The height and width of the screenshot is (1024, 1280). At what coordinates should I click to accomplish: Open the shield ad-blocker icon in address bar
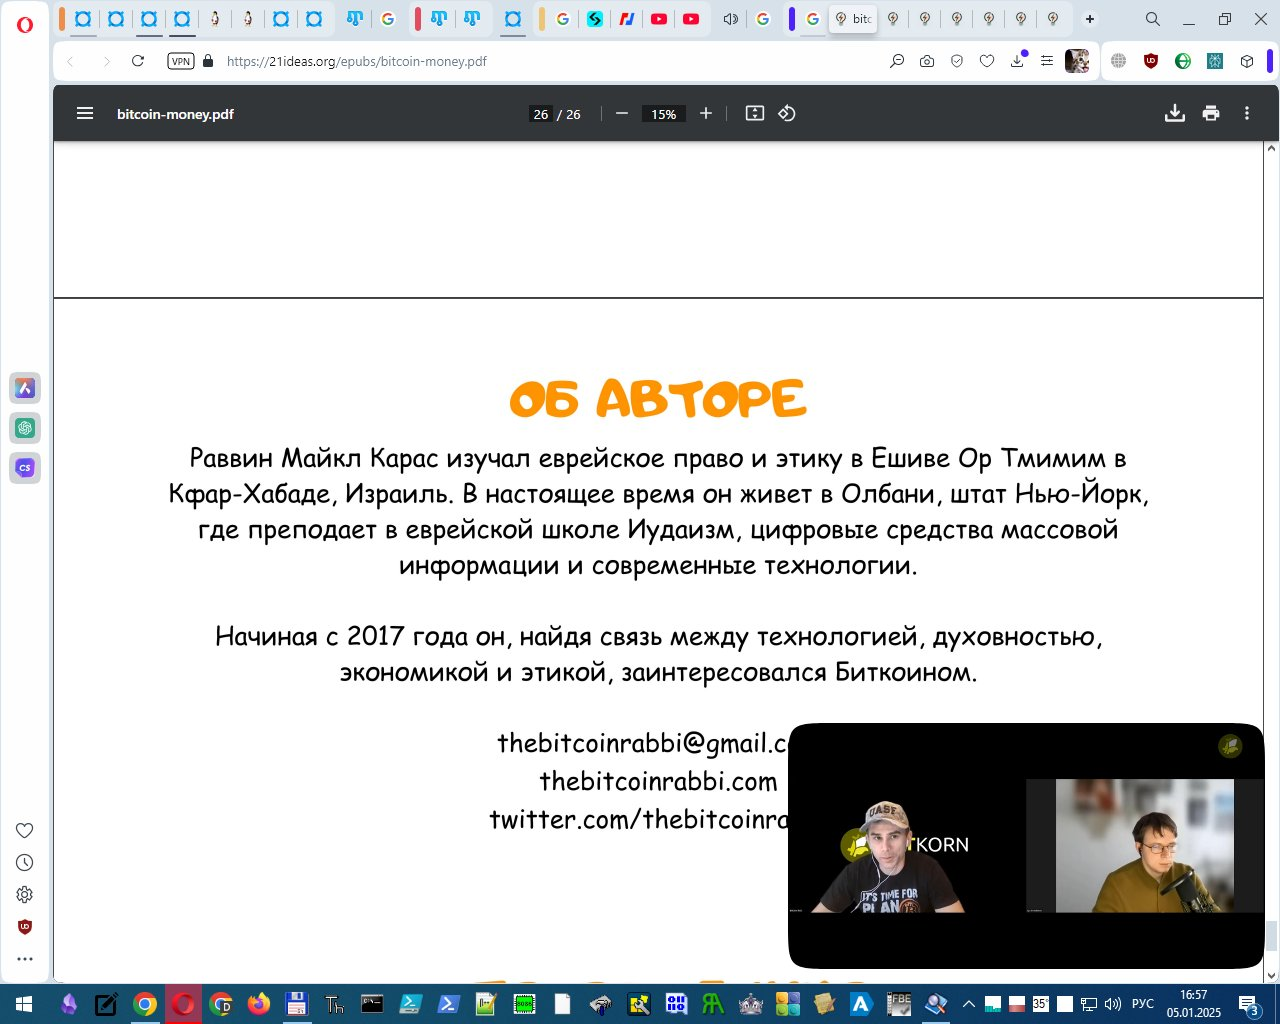point(957,61)
